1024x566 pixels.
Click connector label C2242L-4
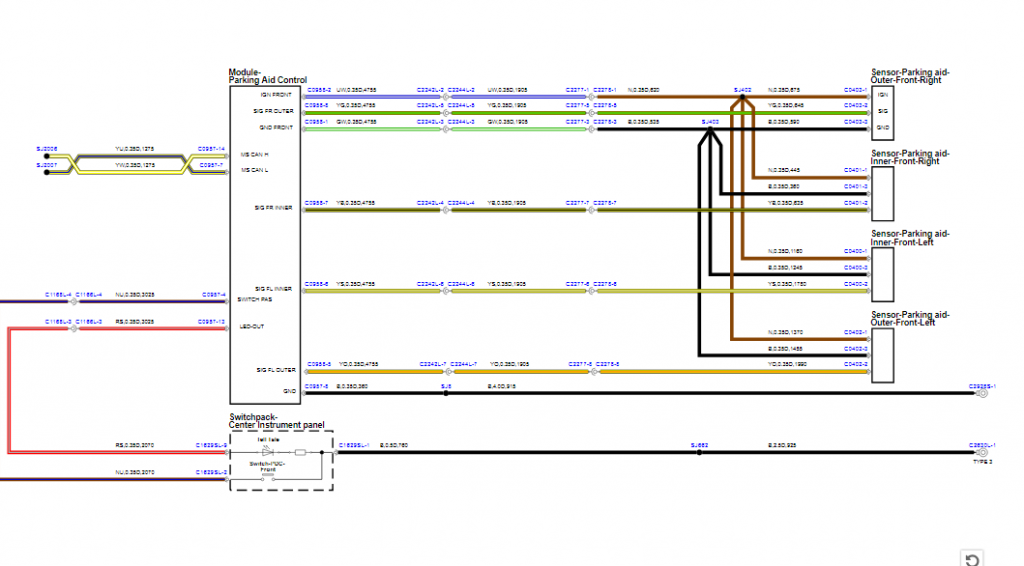tap(430, 203)
